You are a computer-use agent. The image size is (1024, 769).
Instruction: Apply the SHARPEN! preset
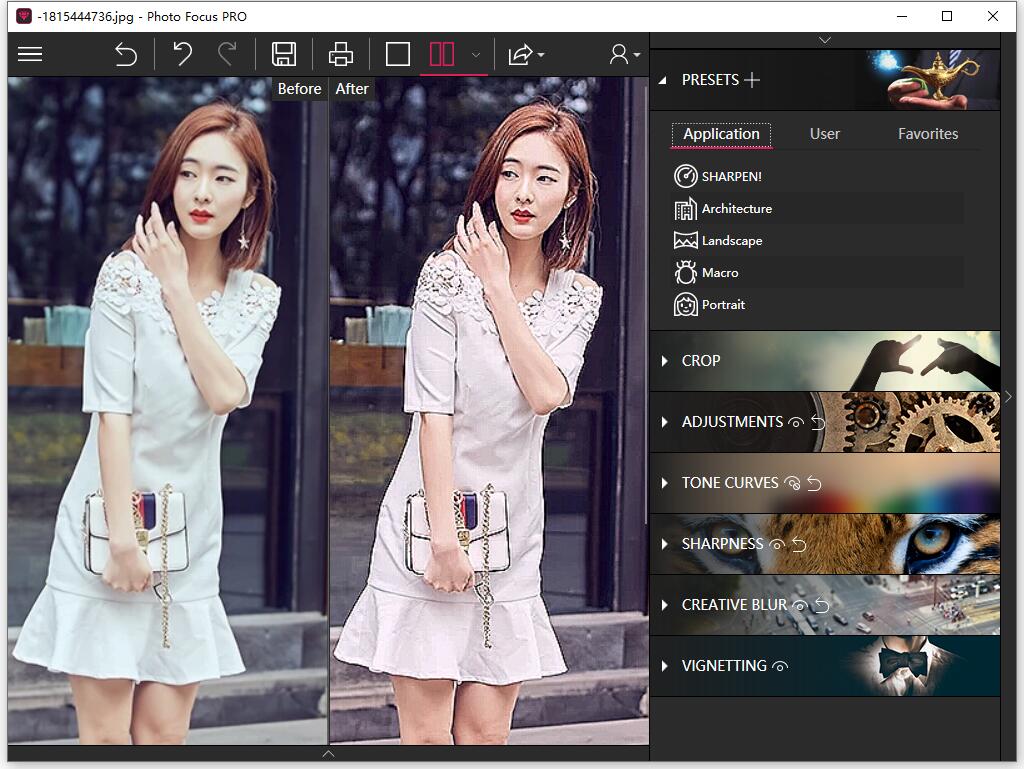(x=730, y=177)
